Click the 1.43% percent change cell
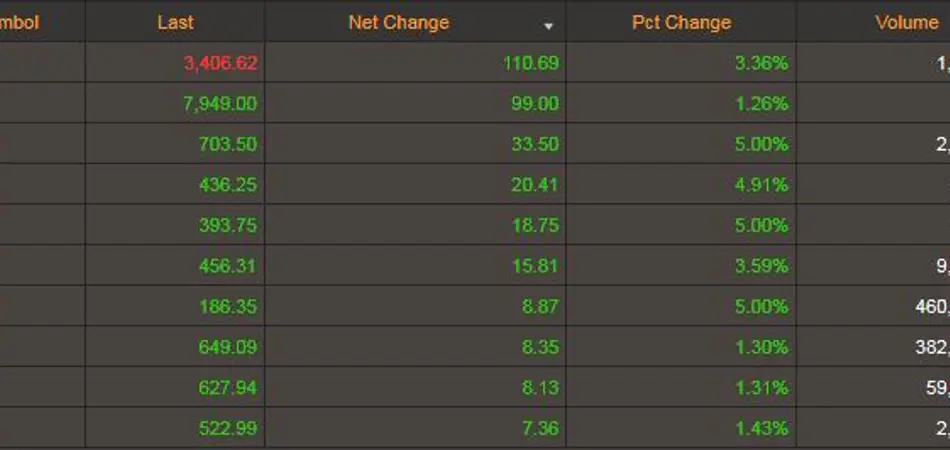Viewport: 950px width, 450px height. point(761,429)
